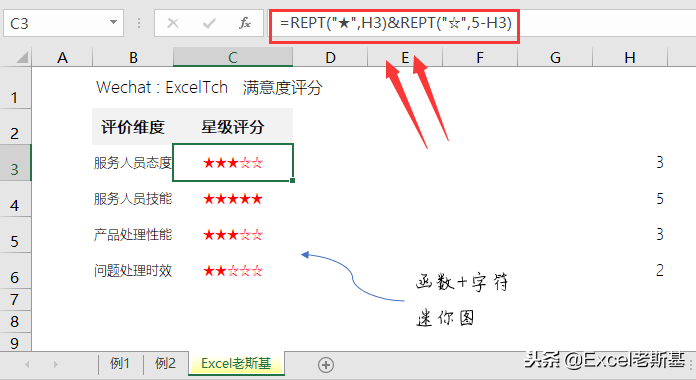Image resolution: width=696 pixels, height=380 pixels.
Task: Click the cancel (X) formula button
Action: (173, 23)
